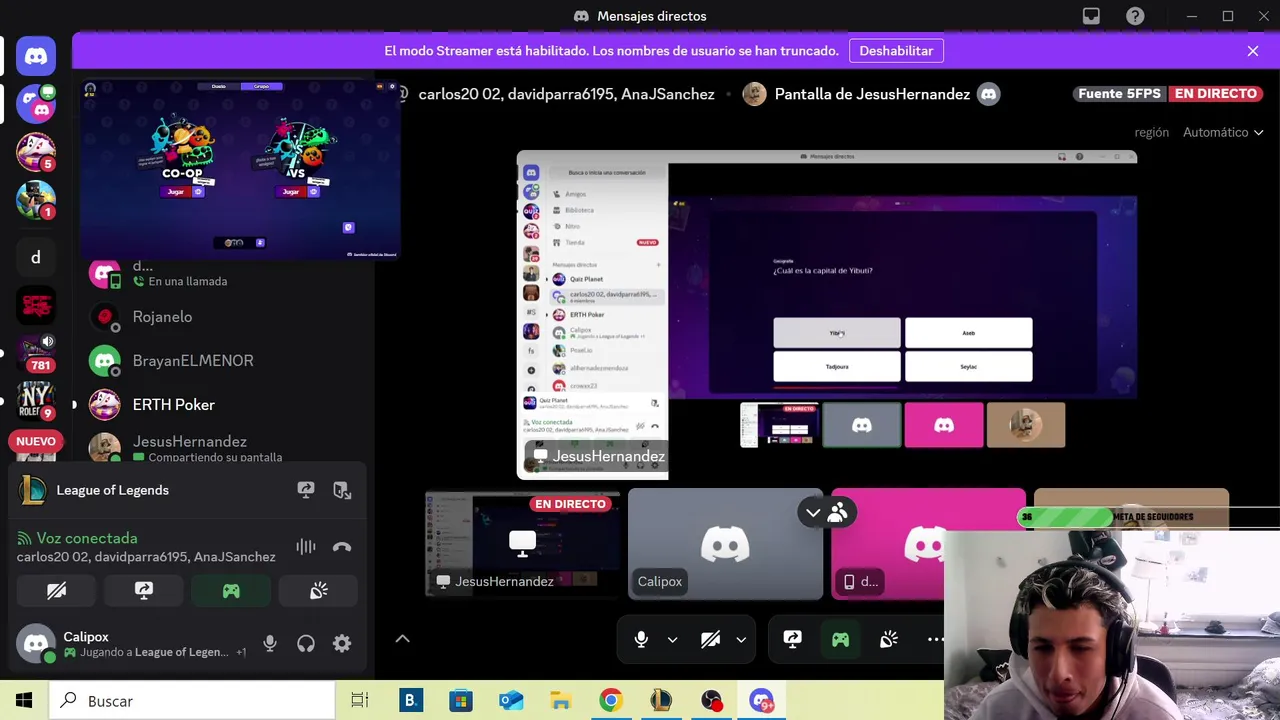Click Jugar under VS in activity preview

point(291,191)
